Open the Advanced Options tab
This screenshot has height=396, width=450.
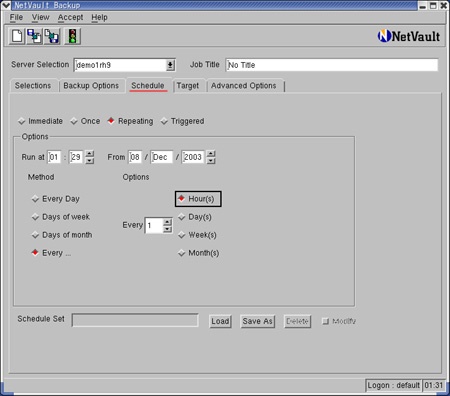(244, 86)
